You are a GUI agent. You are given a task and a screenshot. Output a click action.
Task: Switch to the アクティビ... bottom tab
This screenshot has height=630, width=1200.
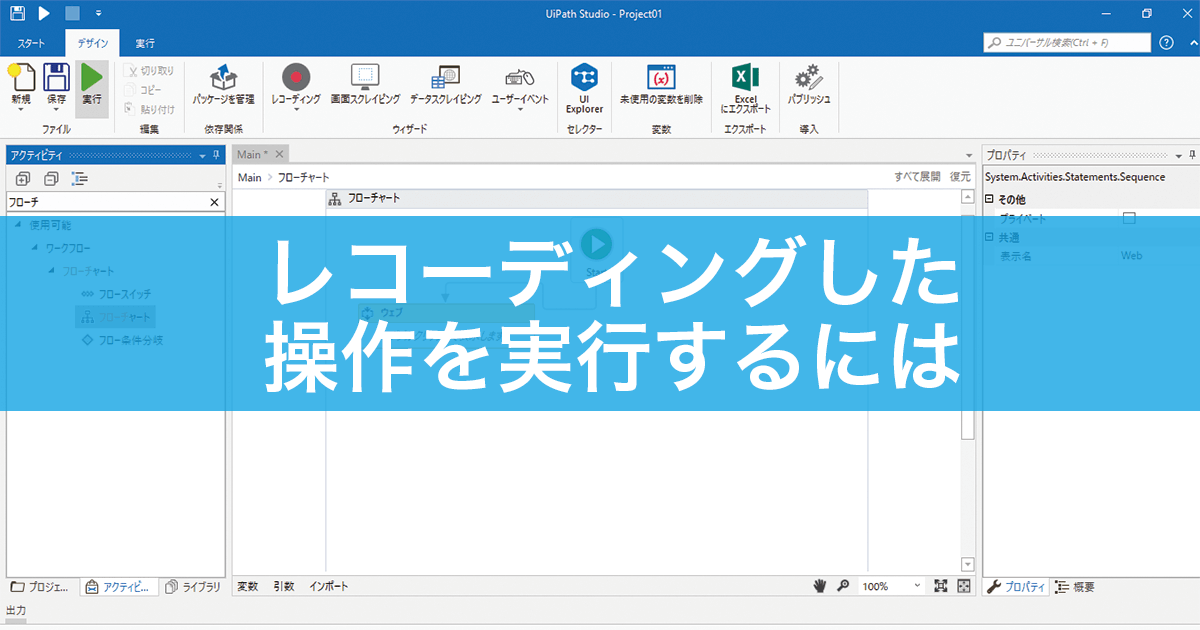click(119, 587)
